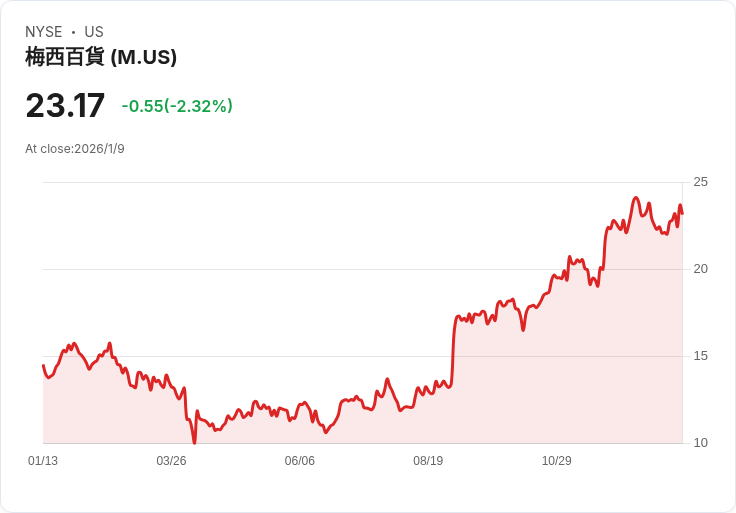Click the 25 label on price axis
This screenshot has height=513, width=736.
pyautogui.click(x=700, y=182)
